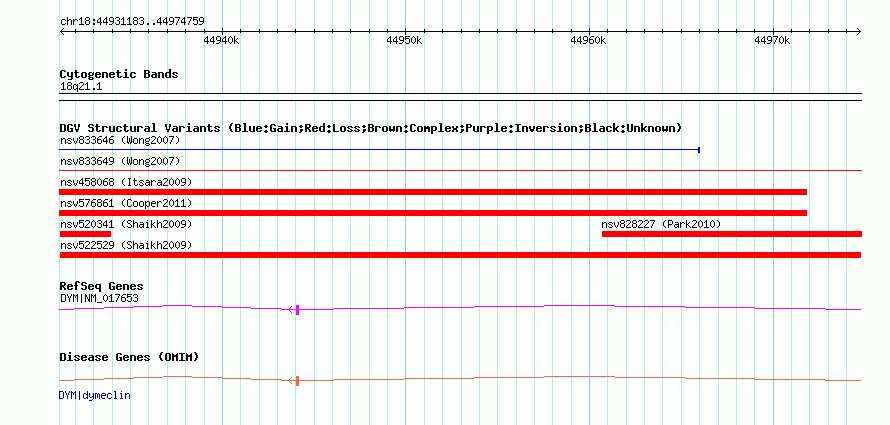Click the red bar of nsv828227
Screen dimensions: 890x425
pyautogui.click(x=732, y=234)
